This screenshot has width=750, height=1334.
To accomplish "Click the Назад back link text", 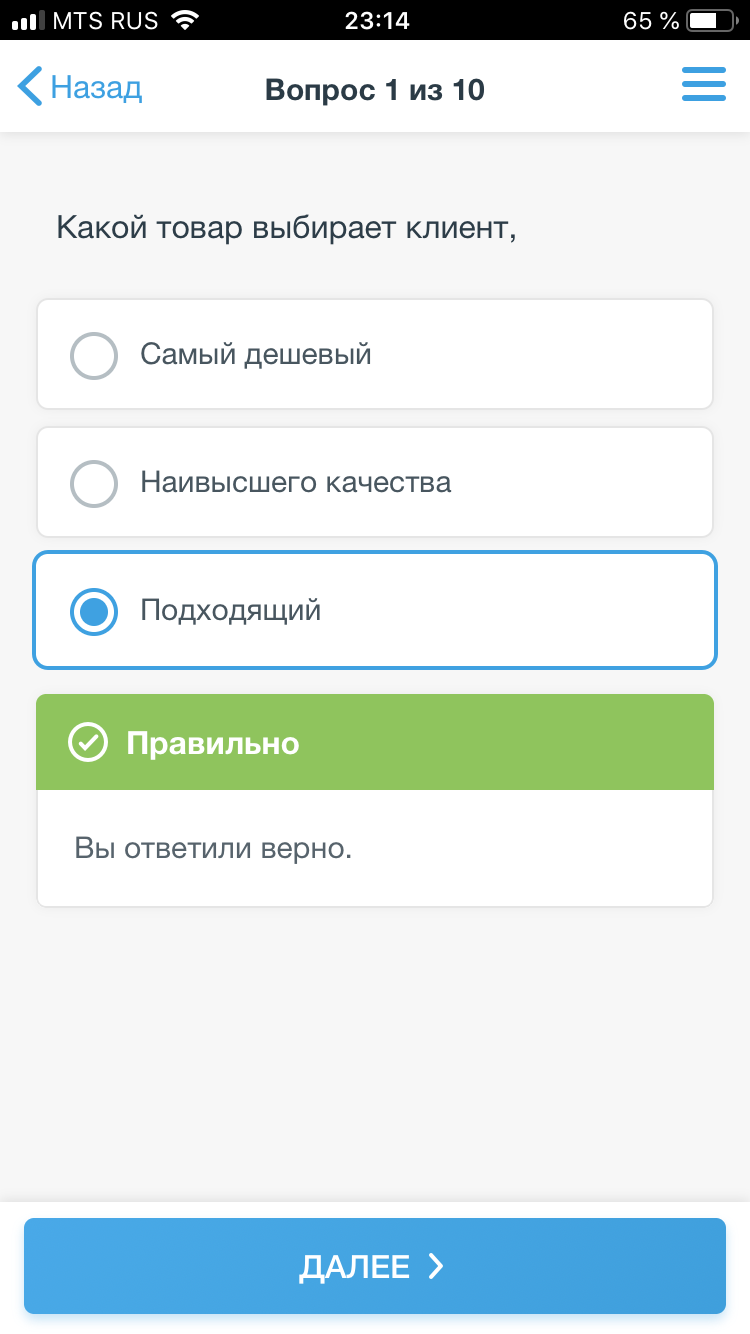I will click(x=96, y=88).
